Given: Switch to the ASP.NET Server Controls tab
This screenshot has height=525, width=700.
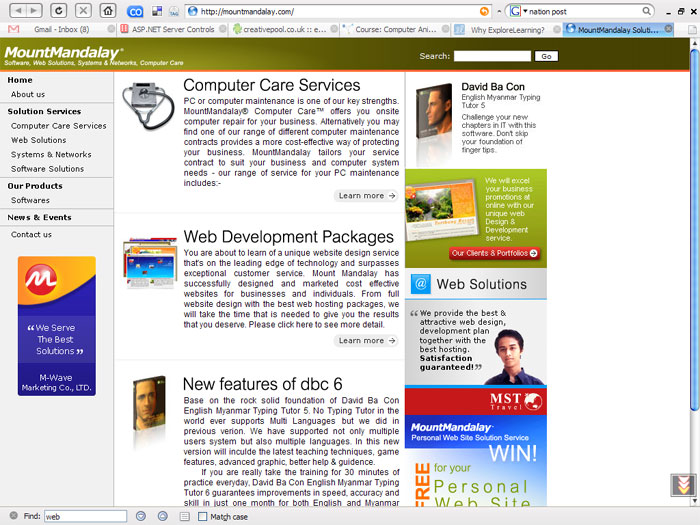Looking at the screenshot, I should point(173,29).
